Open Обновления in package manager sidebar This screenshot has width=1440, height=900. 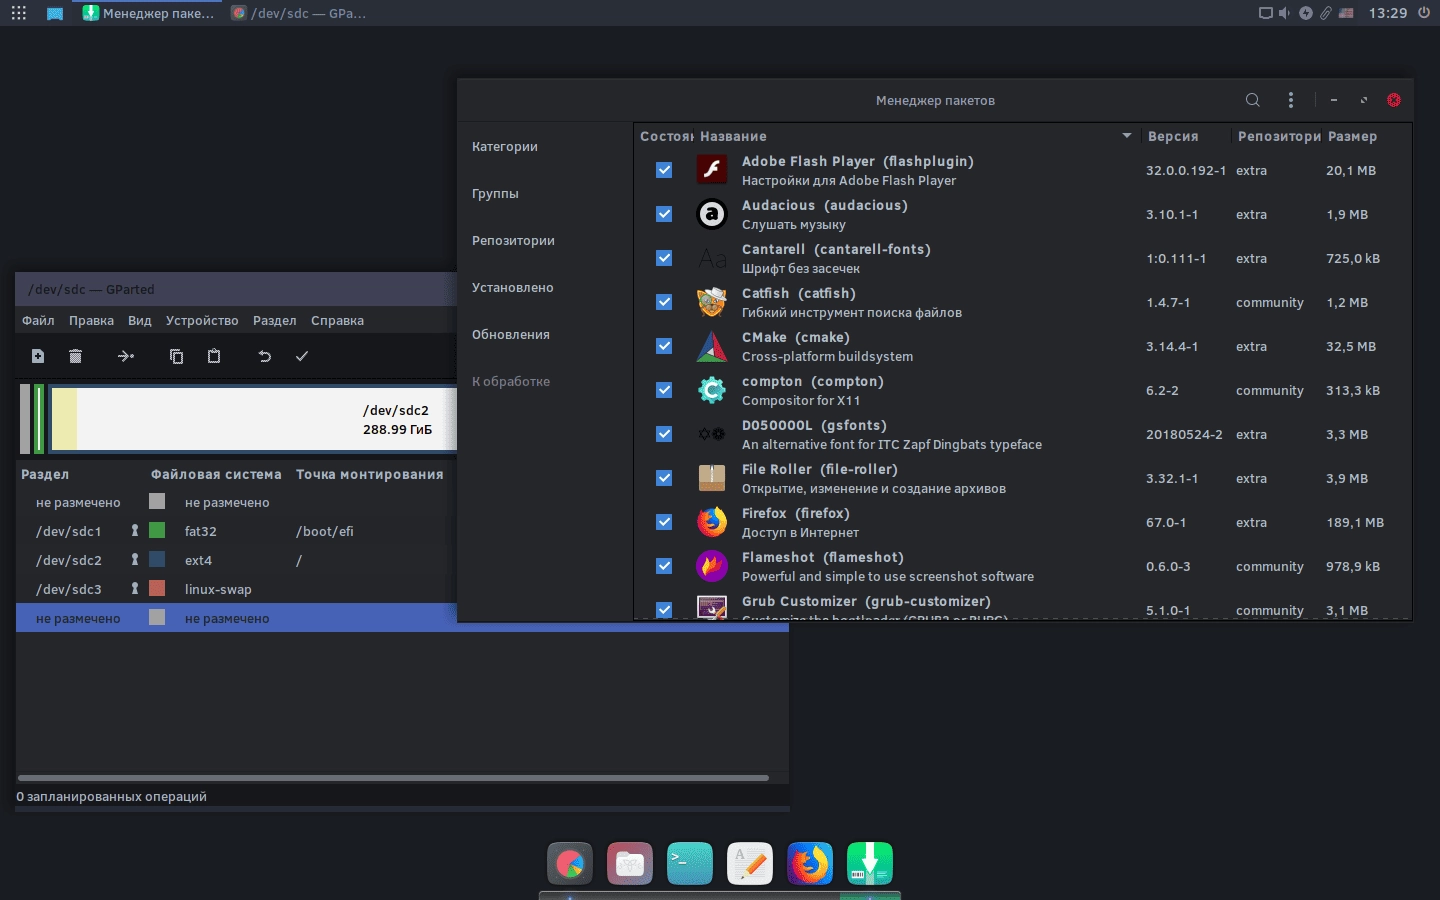click(x=510, y=334)
